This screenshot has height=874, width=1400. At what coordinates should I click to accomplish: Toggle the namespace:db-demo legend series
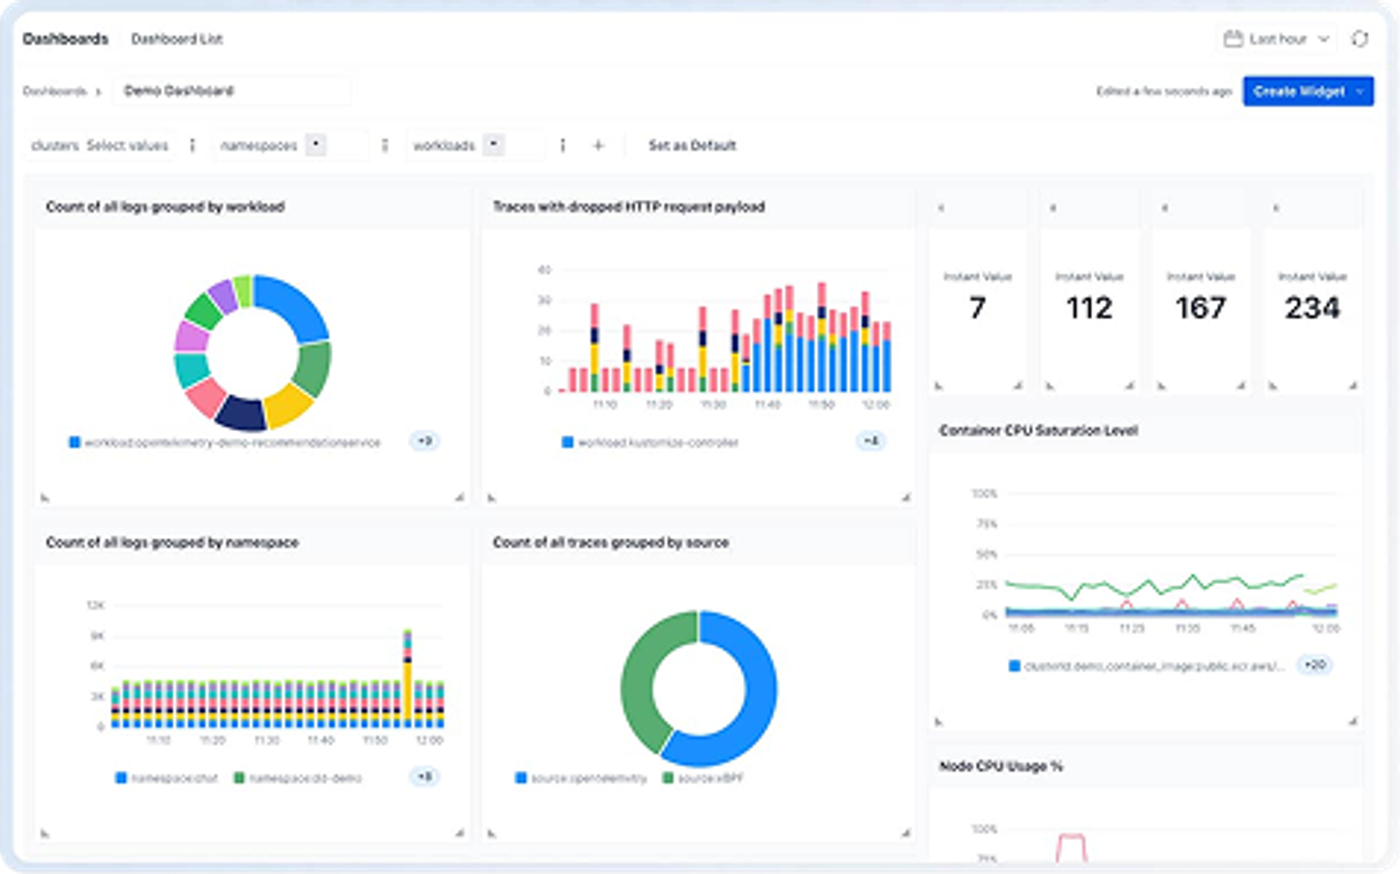click(297, 778)
